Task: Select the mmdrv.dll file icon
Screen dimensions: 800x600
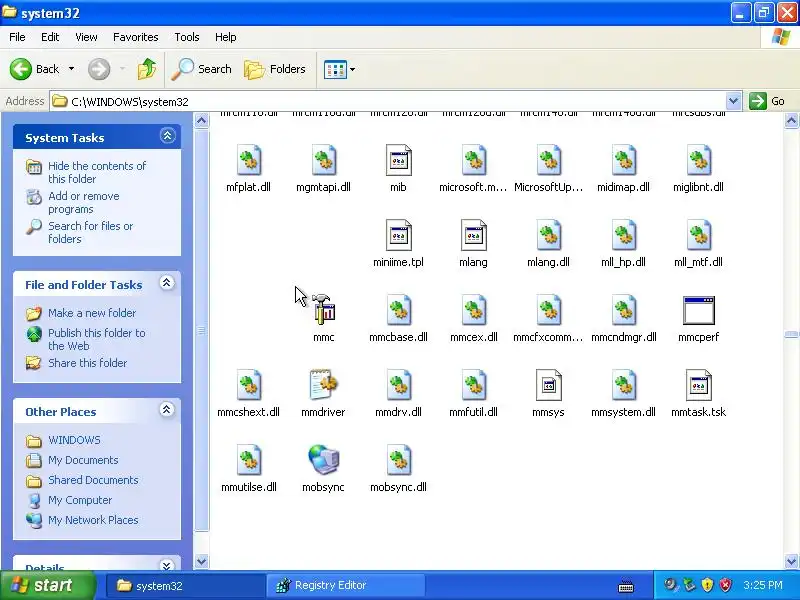Action: (x=398, y=385)
